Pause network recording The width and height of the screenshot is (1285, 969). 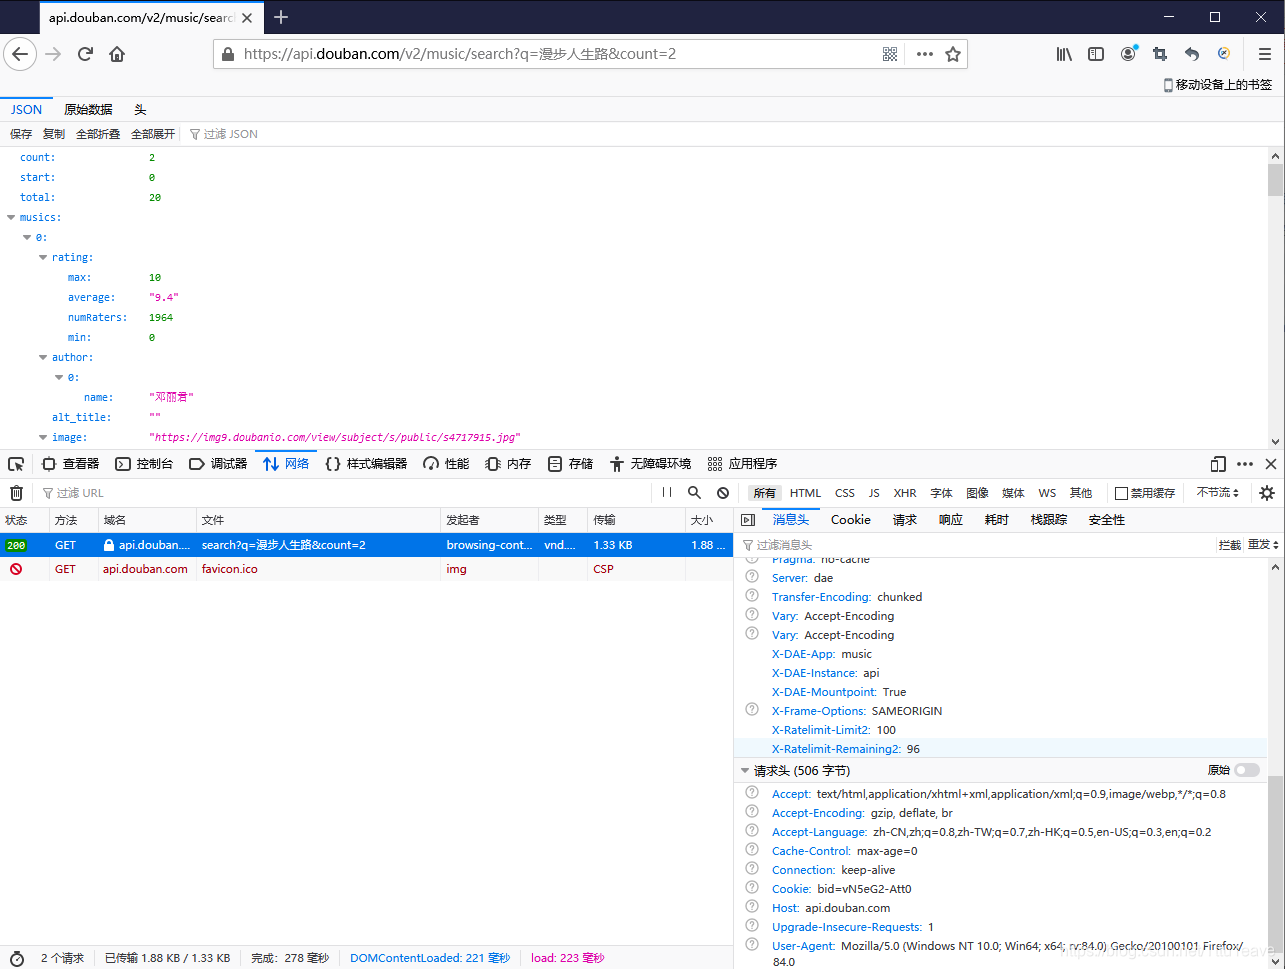pos(667,493)
